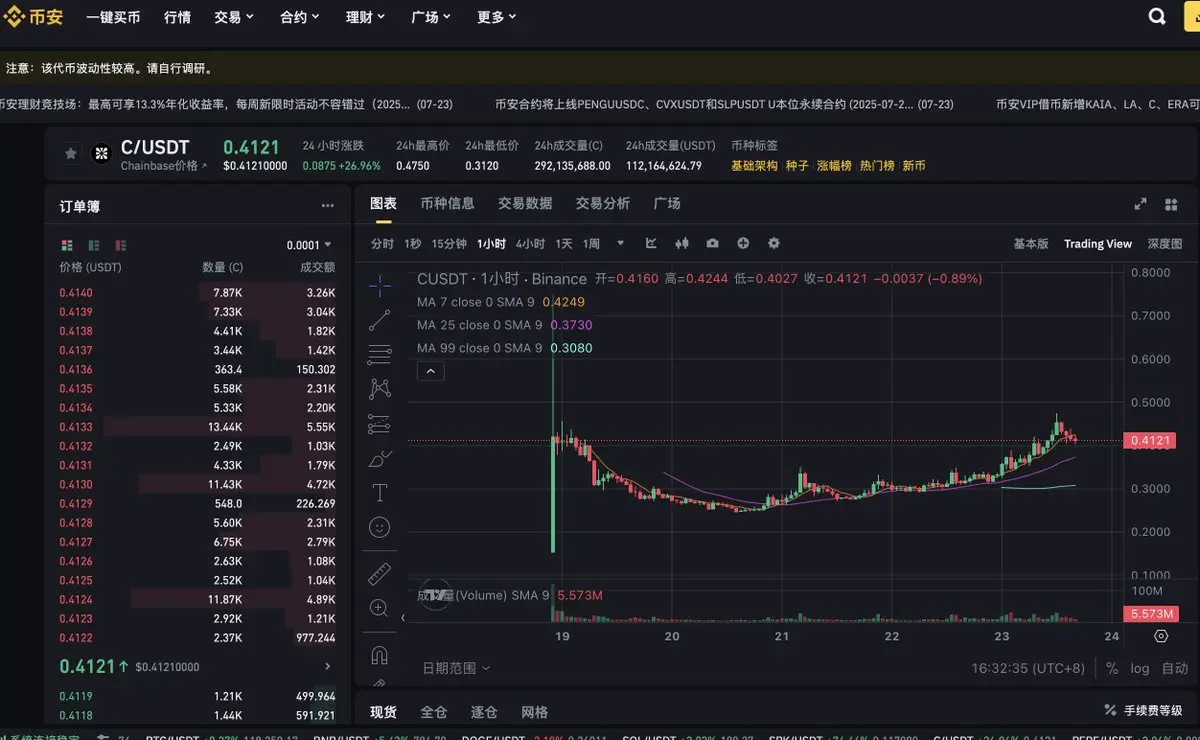Select the 4小时 interval

(530, 243)
